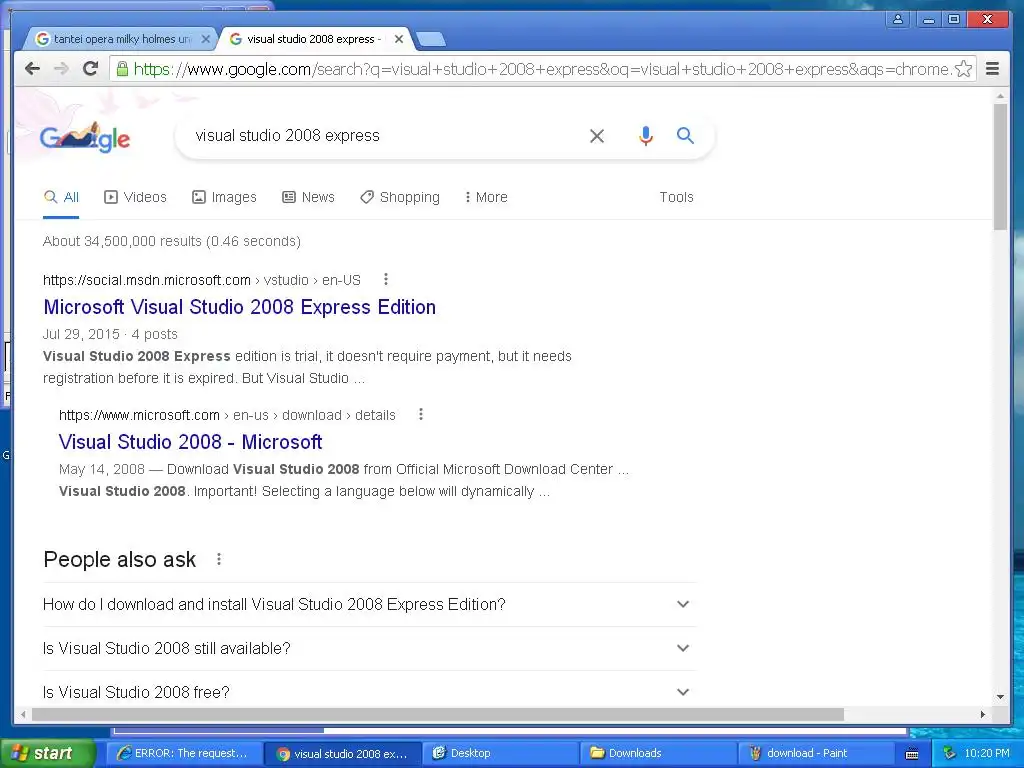This screenshot has height=768, width=1024.
Task: Switch to News results
Action: click(308, 197)
